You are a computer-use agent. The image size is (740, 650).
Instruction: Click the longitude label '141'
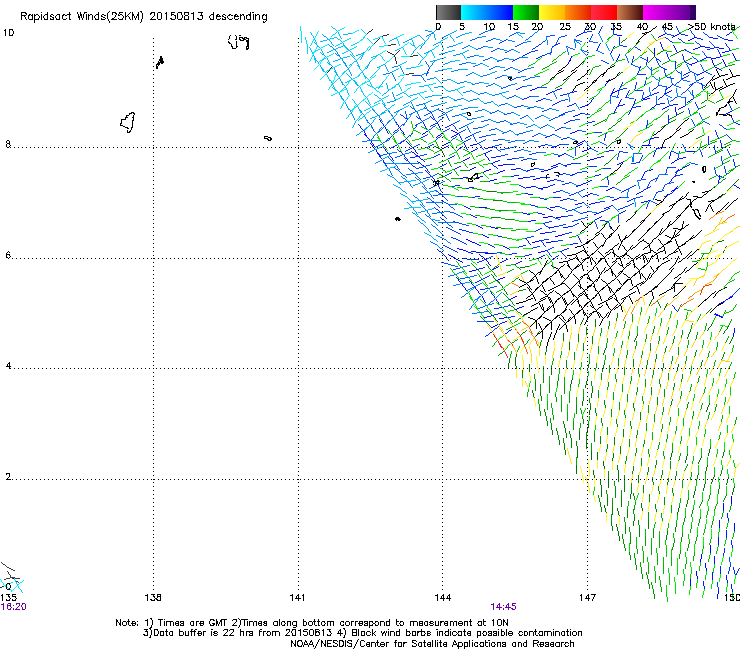pos(297,598)
